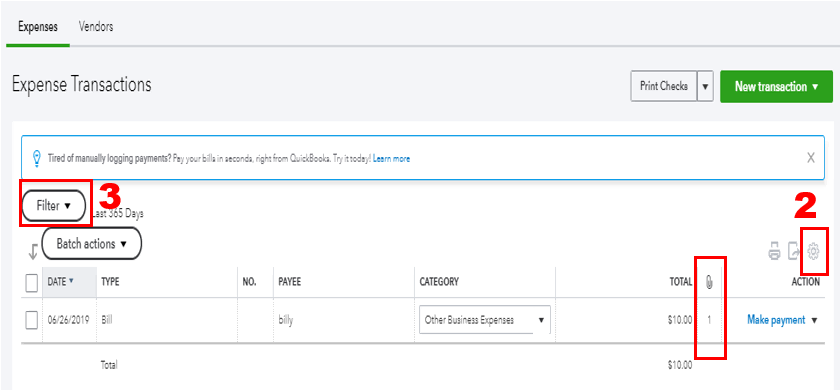Print the expense list with printer icon
Viewport: 840px width, 390px height.
(774, 251)
